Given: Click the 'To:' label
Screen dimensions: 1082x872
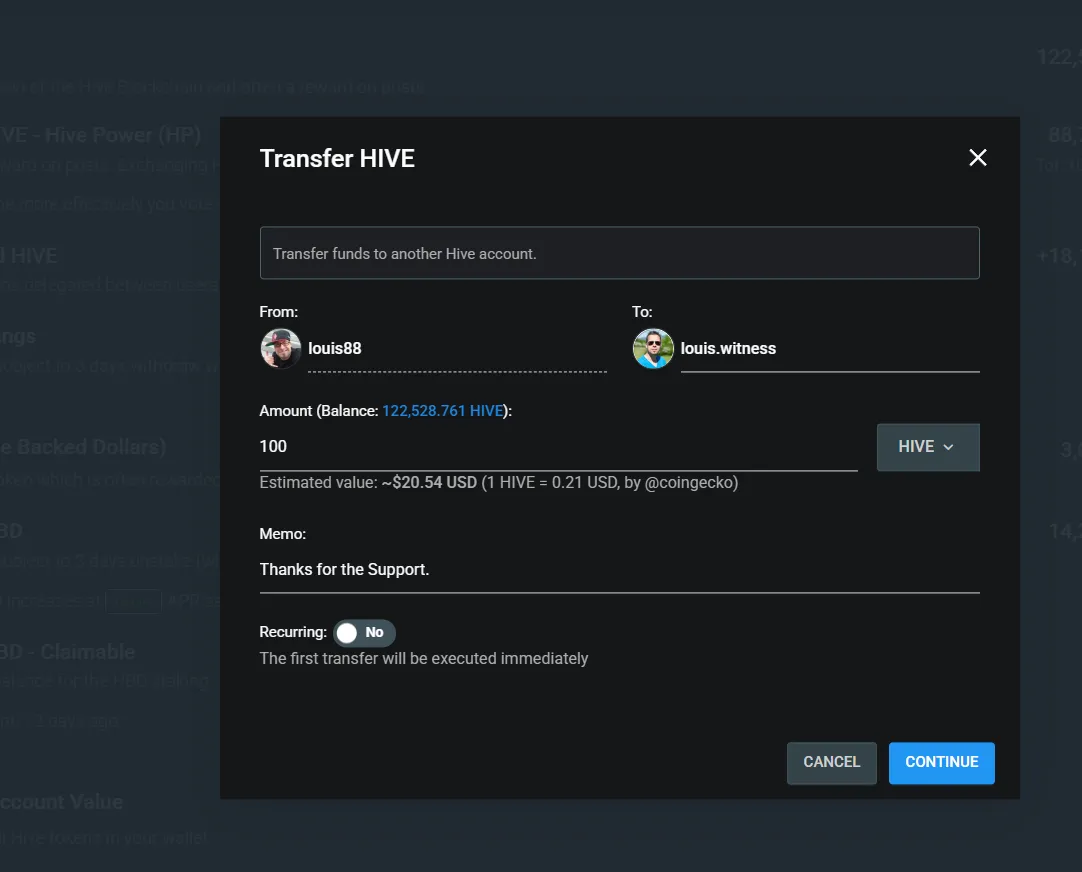Looking at the screenshot, I should (642, 312).
